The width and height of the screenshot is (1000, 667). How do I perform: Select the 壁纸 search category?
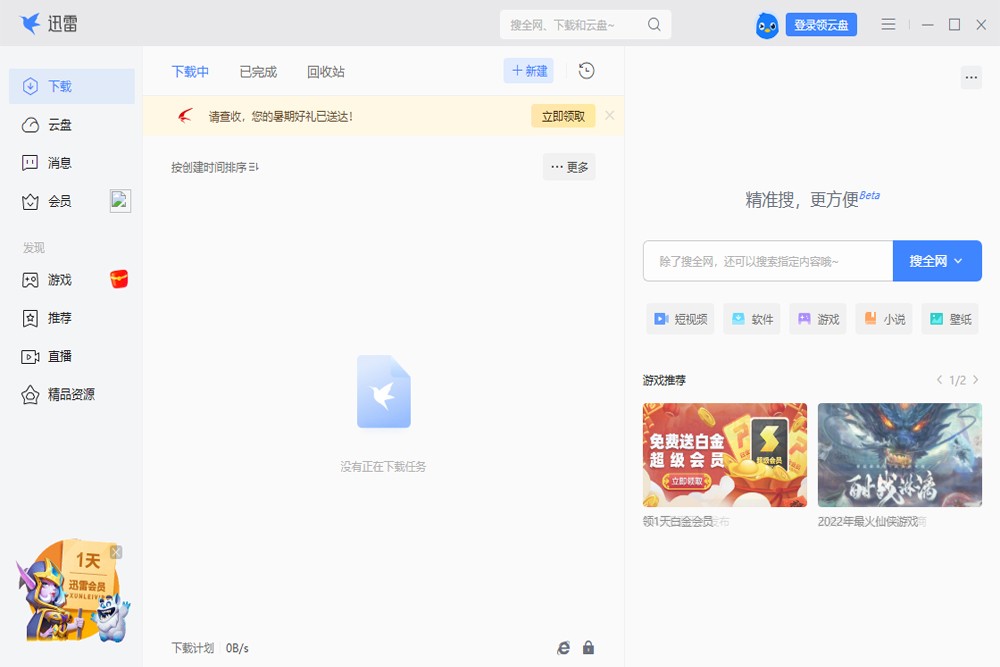click(x=950, y=319)
